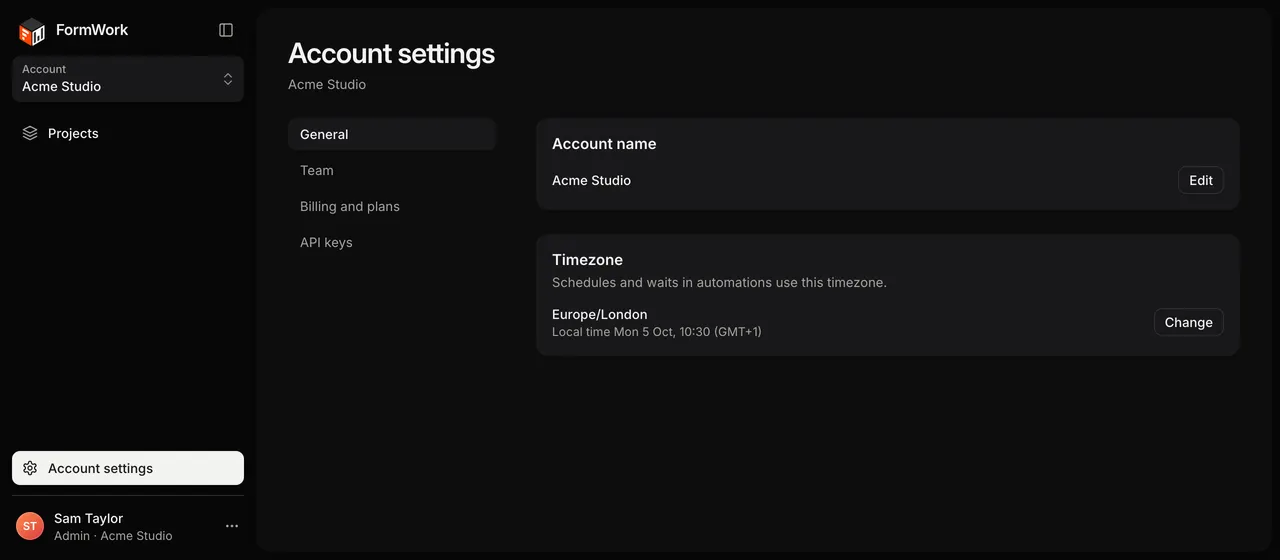
Task: Click the Acme Studio subtitle under heading
Action: click(327, 84)
